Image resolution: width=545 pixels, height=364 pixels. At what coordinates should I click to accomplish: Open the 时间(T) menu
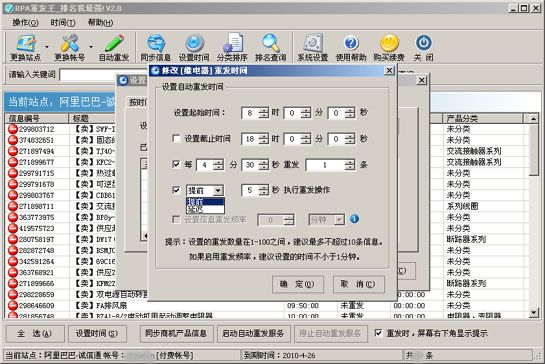pyautogui.click(x=63, y=23)
